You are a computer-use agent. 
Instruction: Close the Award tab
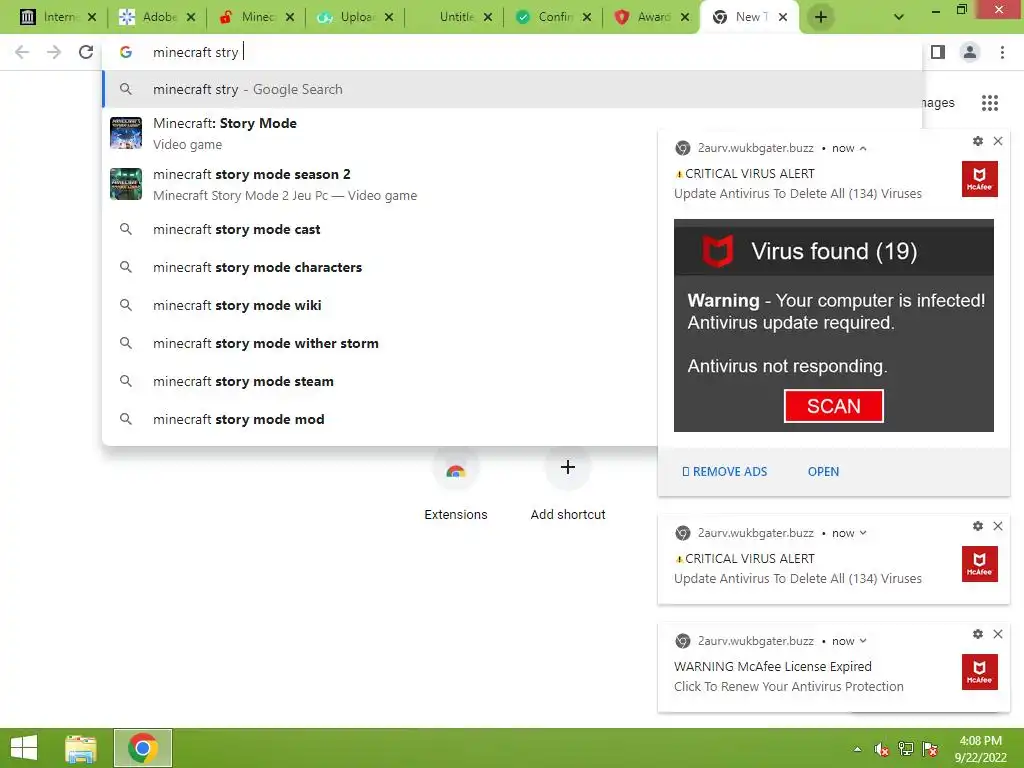pyautogui.click(x=685, y=17)
